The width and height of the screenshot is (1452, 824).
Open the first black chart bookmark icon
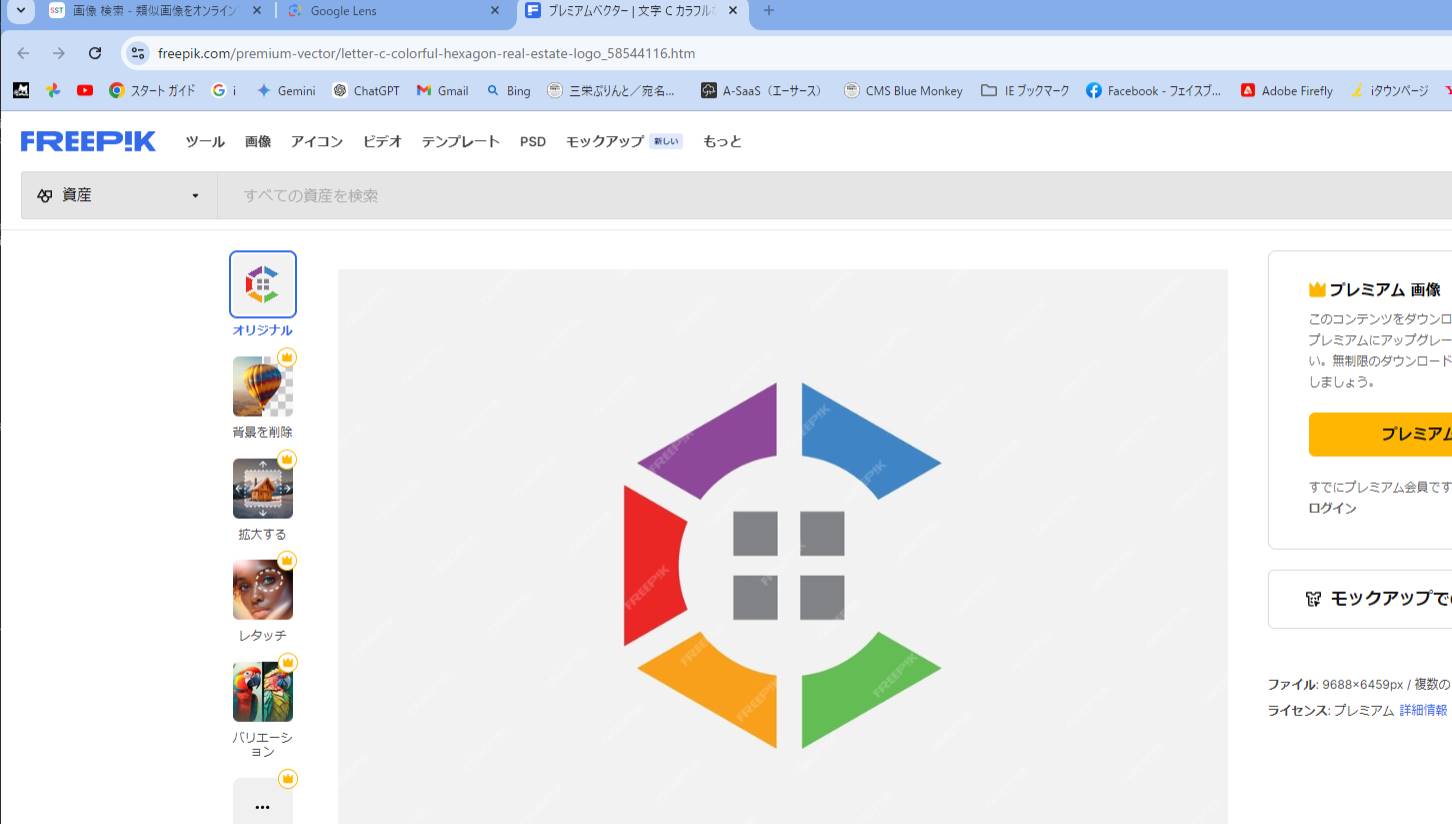click(x=21, y=90)
